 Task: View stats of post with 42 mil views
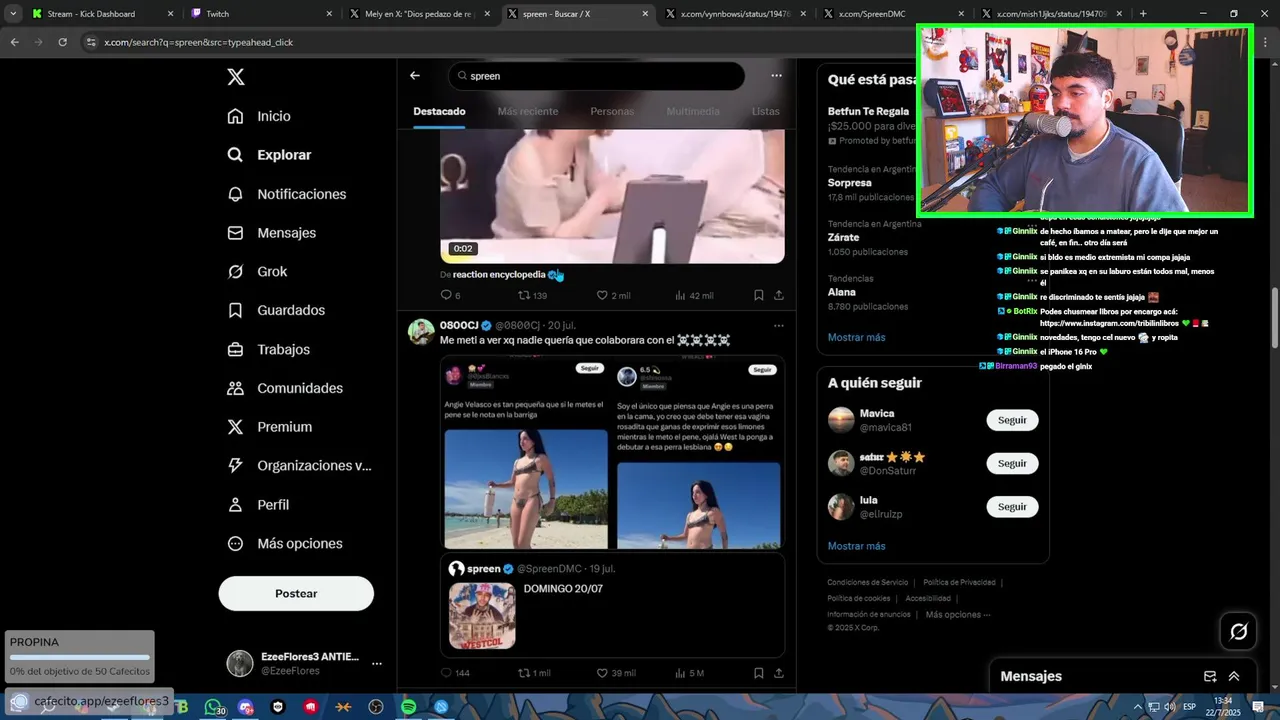pyautogui.click(x=694, y=295)
